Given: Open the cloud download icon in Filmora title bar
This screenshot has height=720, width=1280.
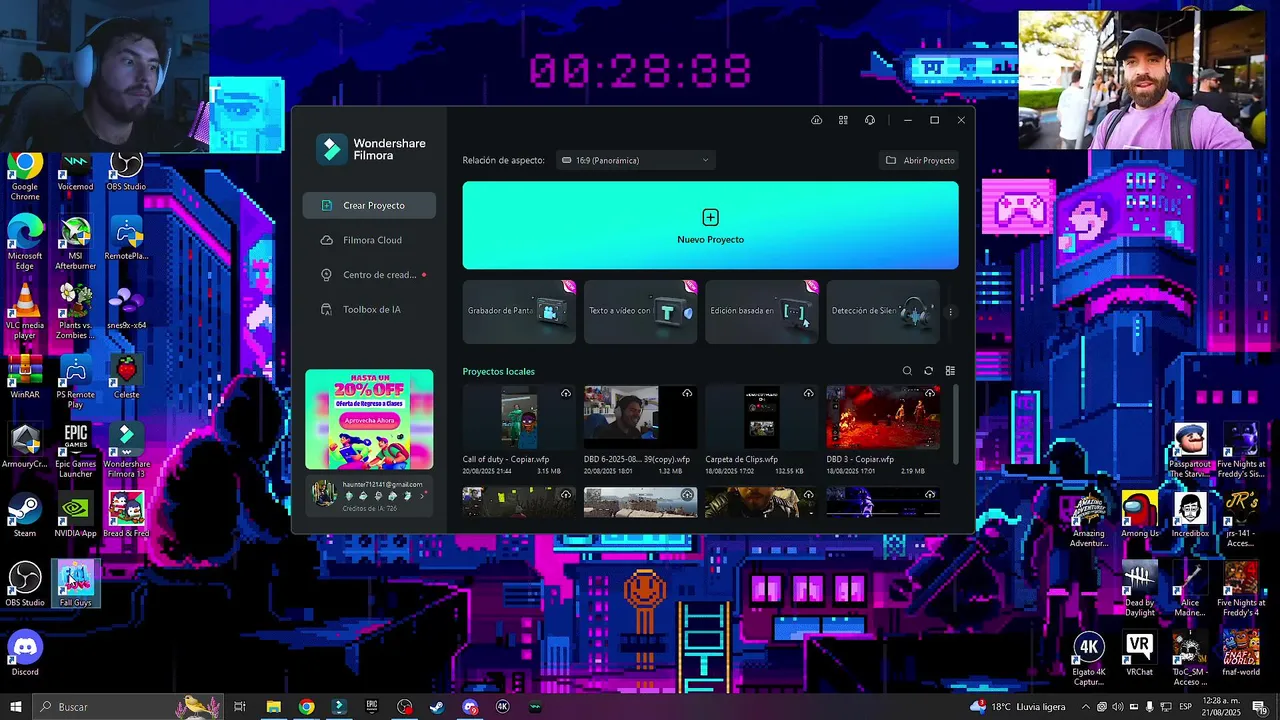Looking at the screenshot, I should pos(816,120).
